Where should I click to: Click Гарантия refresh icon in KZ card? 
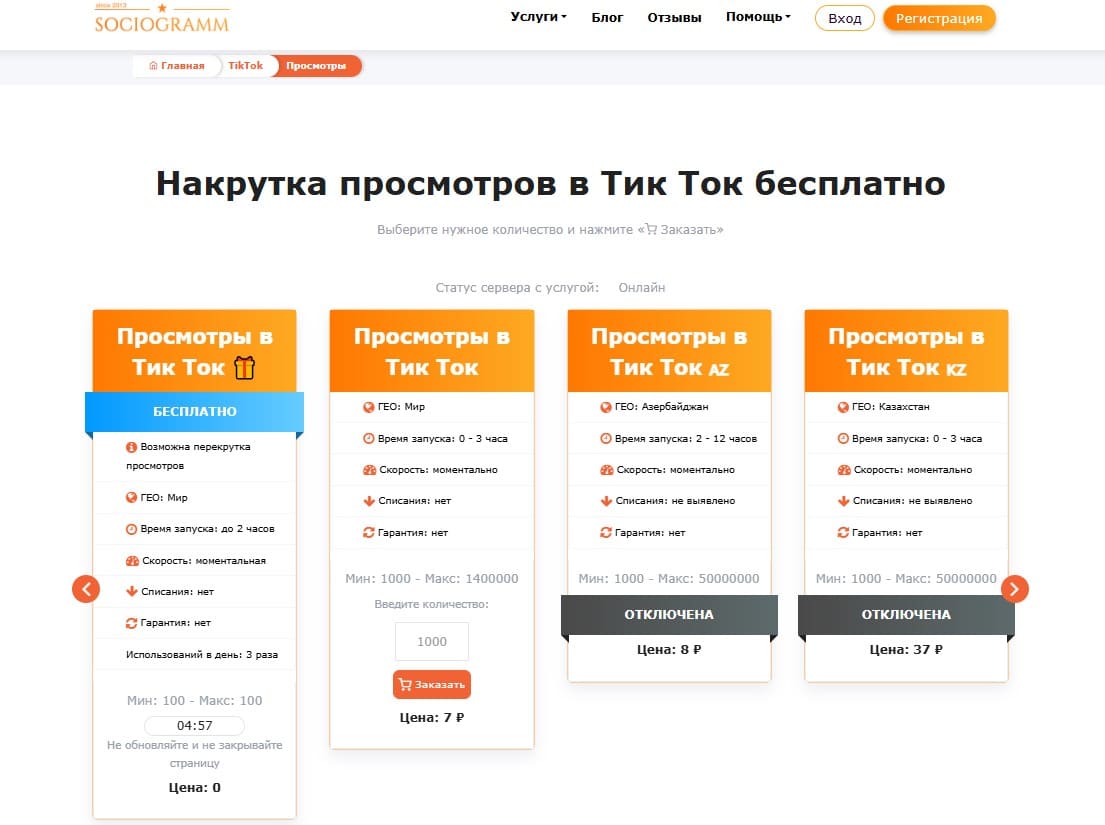[843, 533]
